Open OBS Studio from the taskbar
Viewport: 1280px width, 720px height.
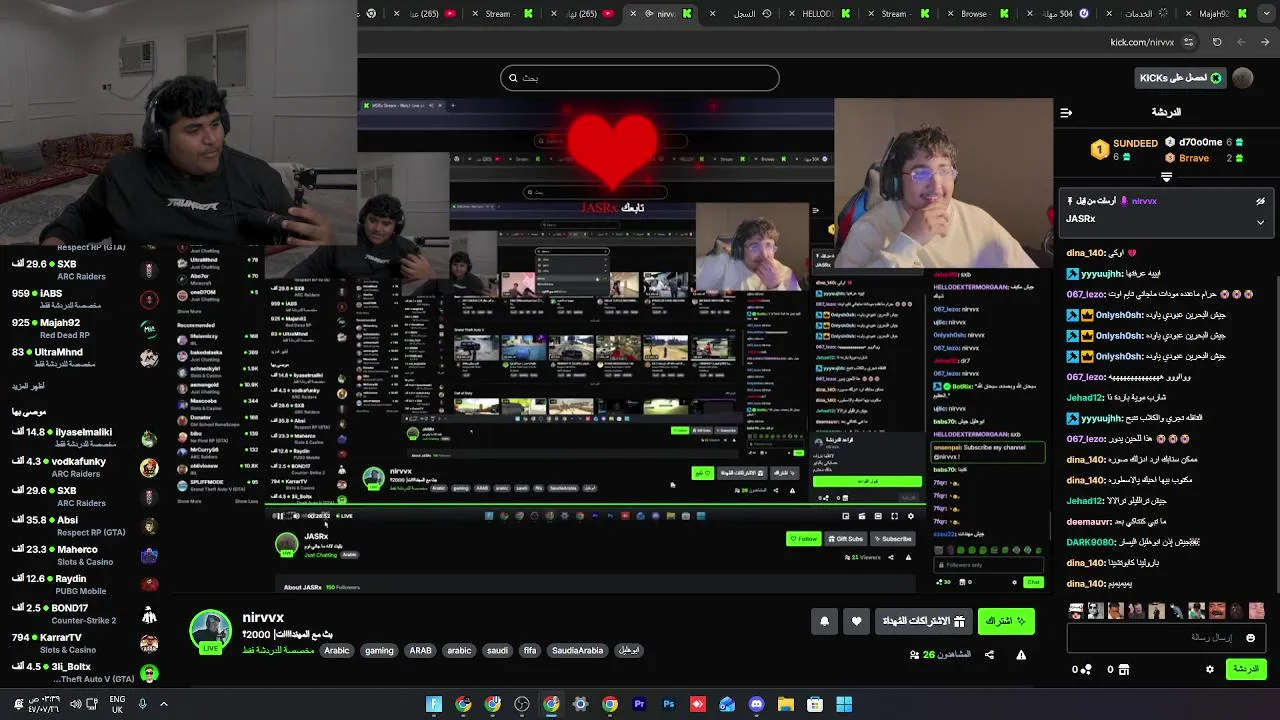tap(522, 705)
